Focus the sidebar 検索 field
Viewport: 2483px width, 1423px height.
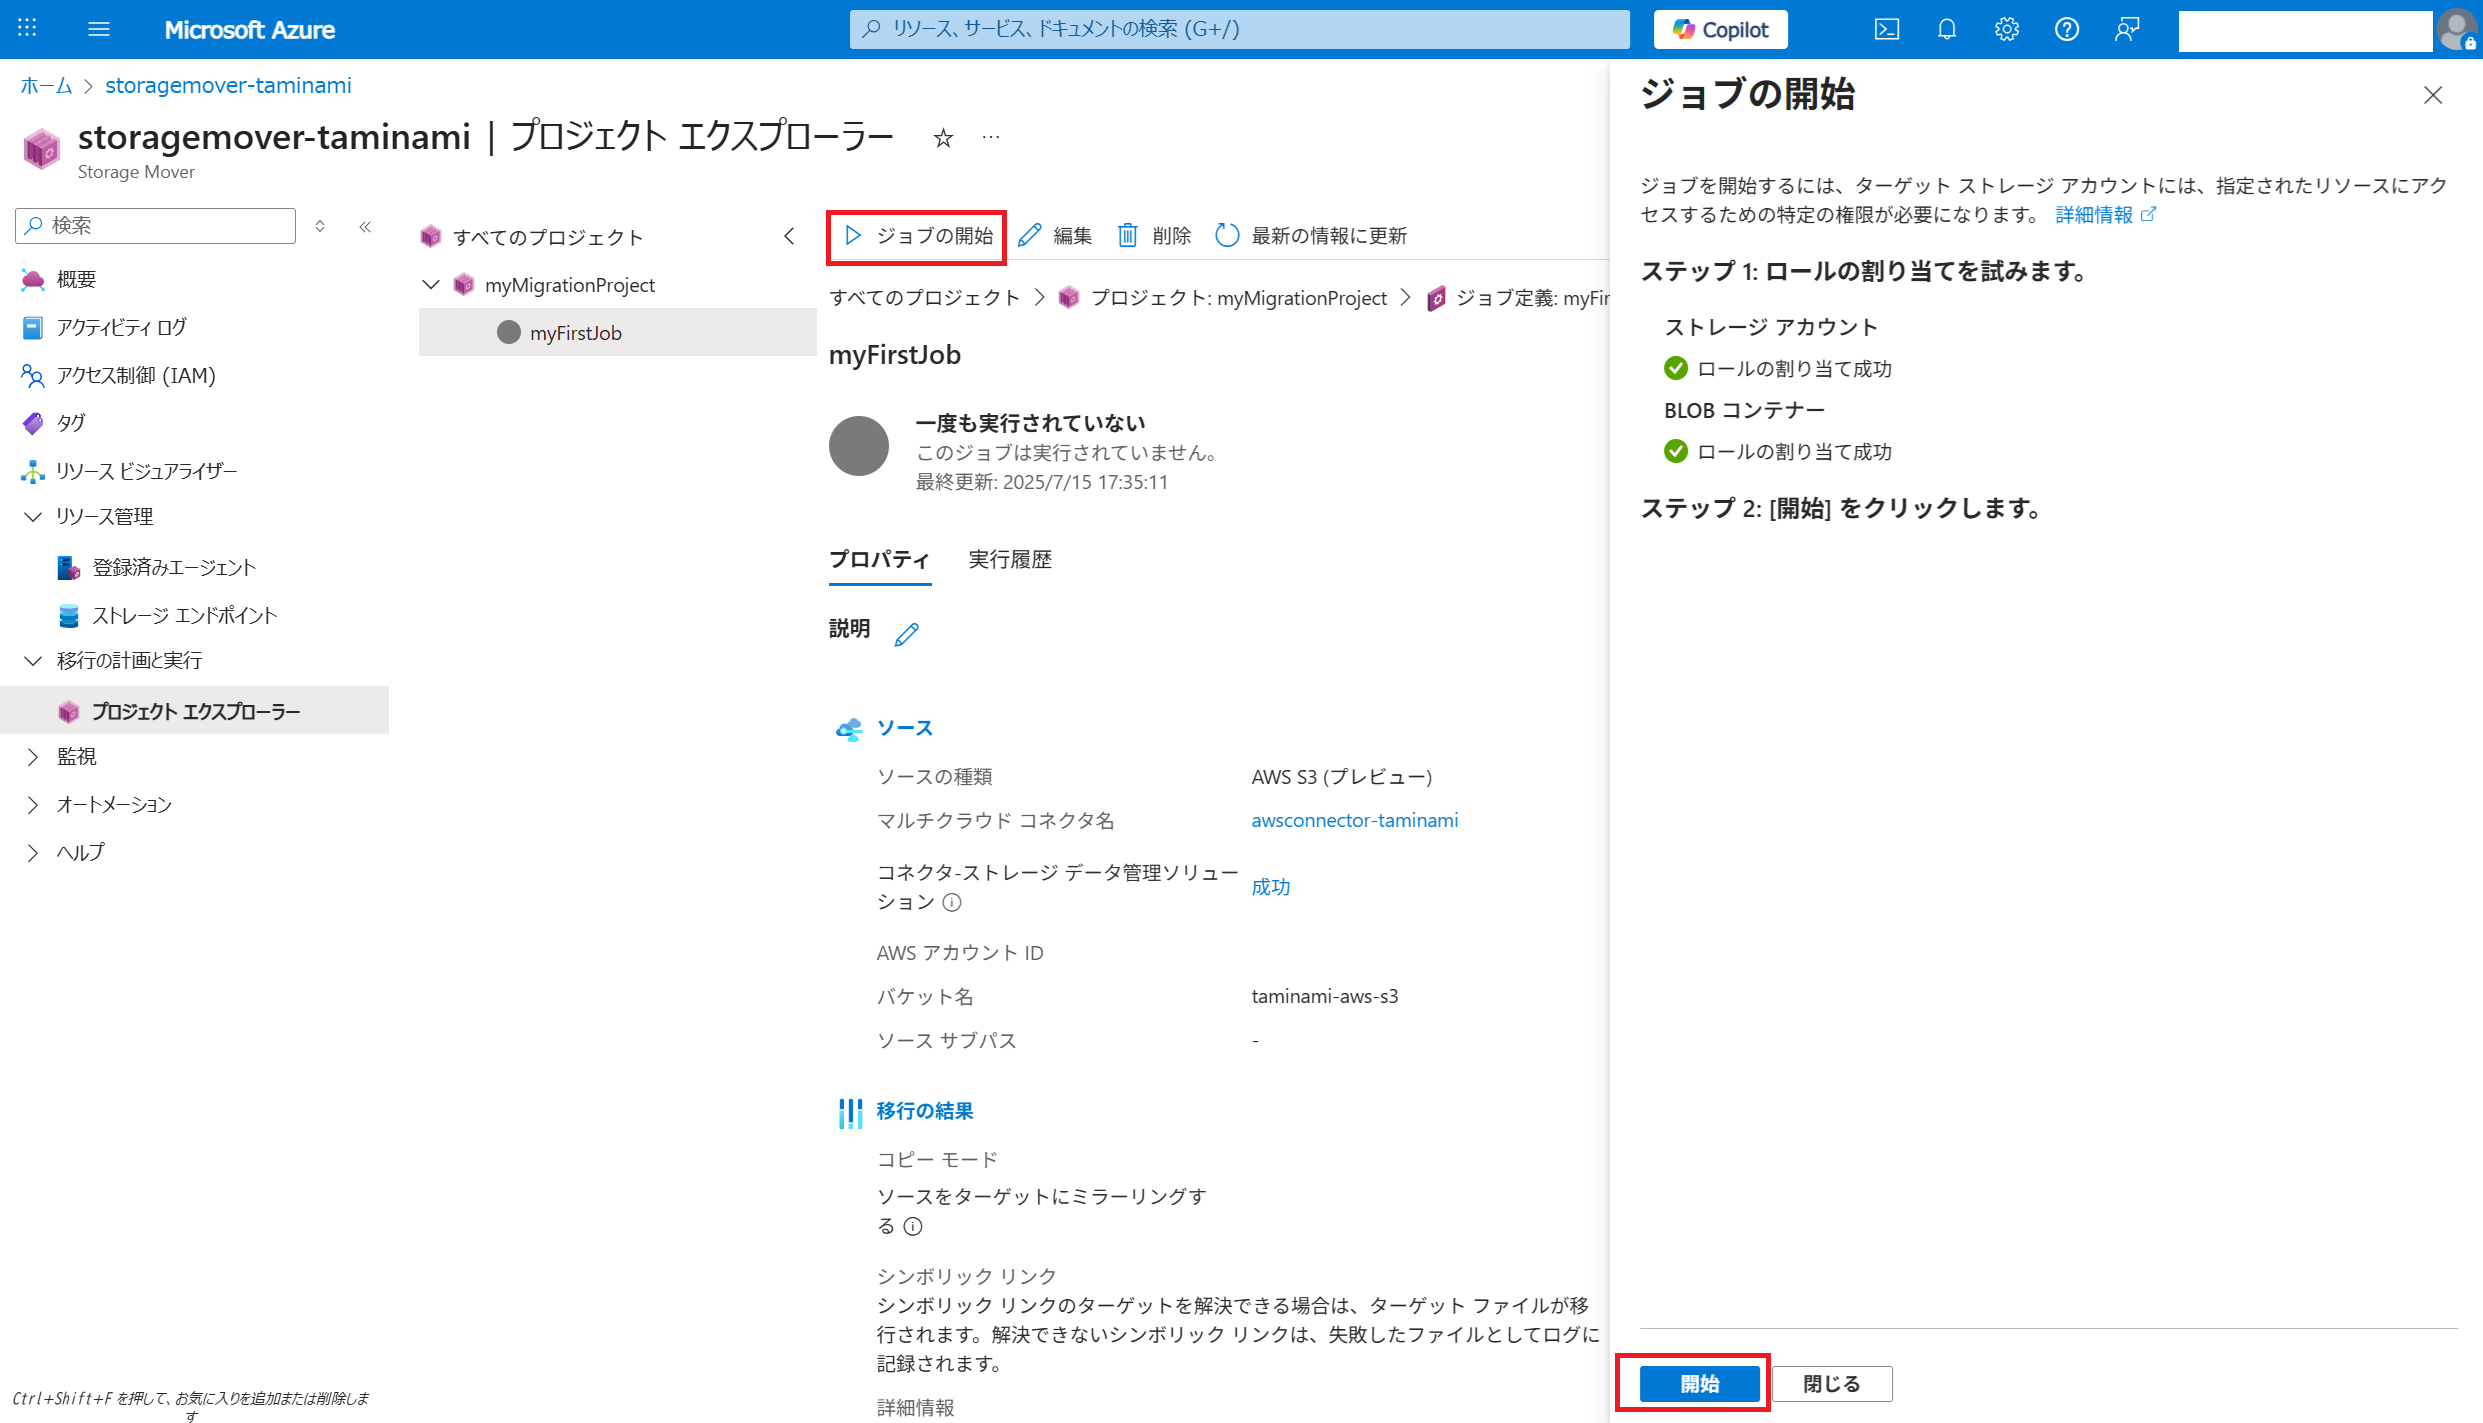156,226
